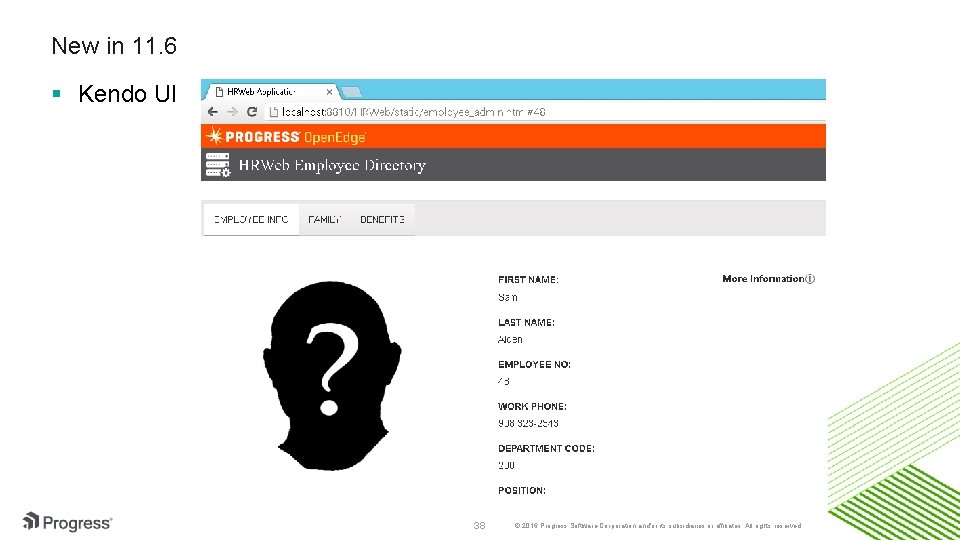Click the server gear icon beside HRWeb

(217, 165)
